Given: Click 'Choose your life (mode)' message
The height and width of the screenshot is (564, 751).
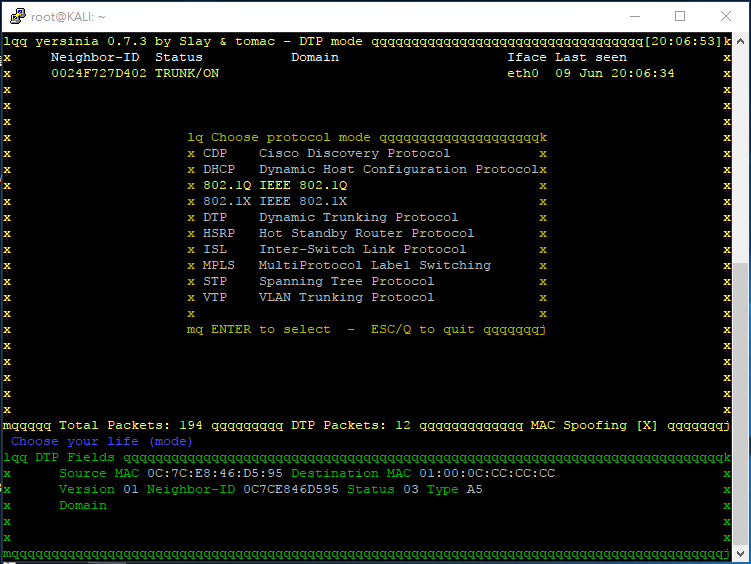Looking at the screenshot, I should (102, 441).
